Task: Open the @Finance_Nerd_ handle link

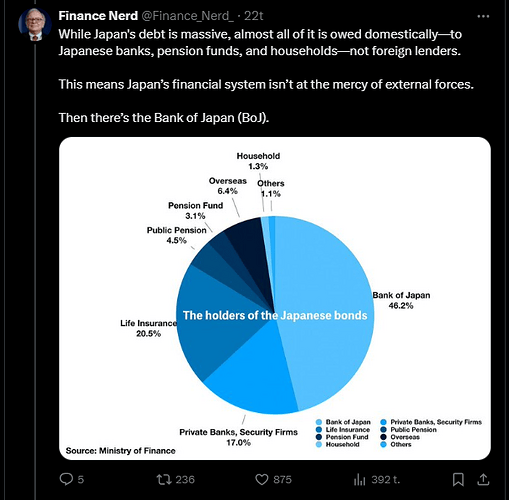Action: point(188,16)
